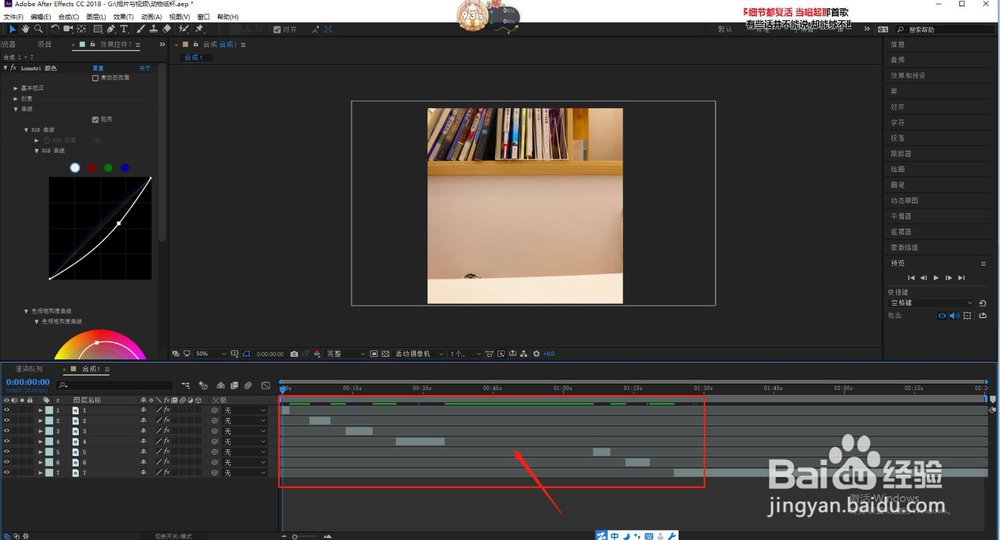1000x540 pixels.
Task: Open the 字符 panel
Action: [x=897, y=122]
